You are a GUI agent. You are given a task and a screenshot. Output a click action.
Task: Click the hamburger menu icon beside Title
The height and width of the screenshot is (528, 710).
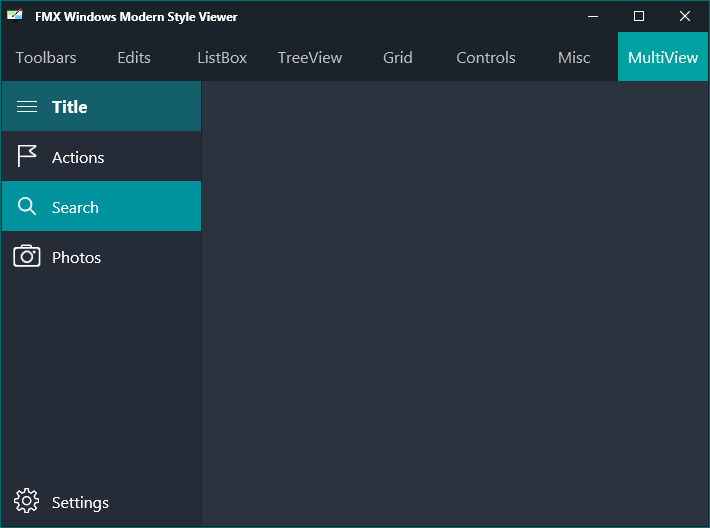[x=27, y=106]
